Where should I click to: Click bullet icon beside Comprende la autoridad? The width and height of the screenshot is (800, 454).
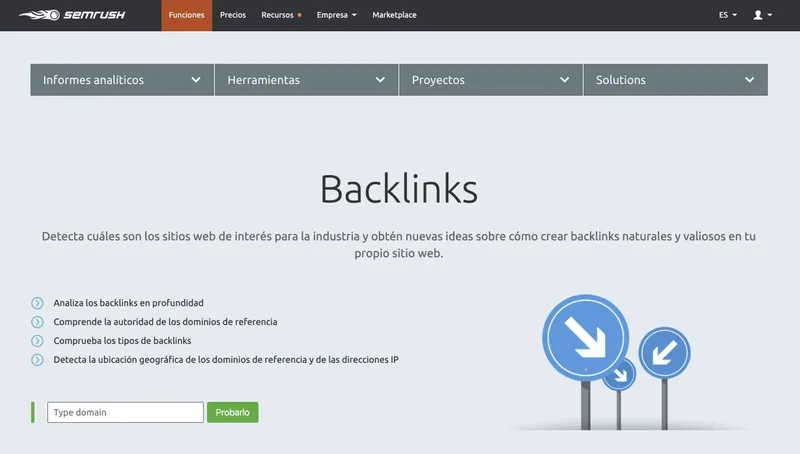tap(37, 322)
